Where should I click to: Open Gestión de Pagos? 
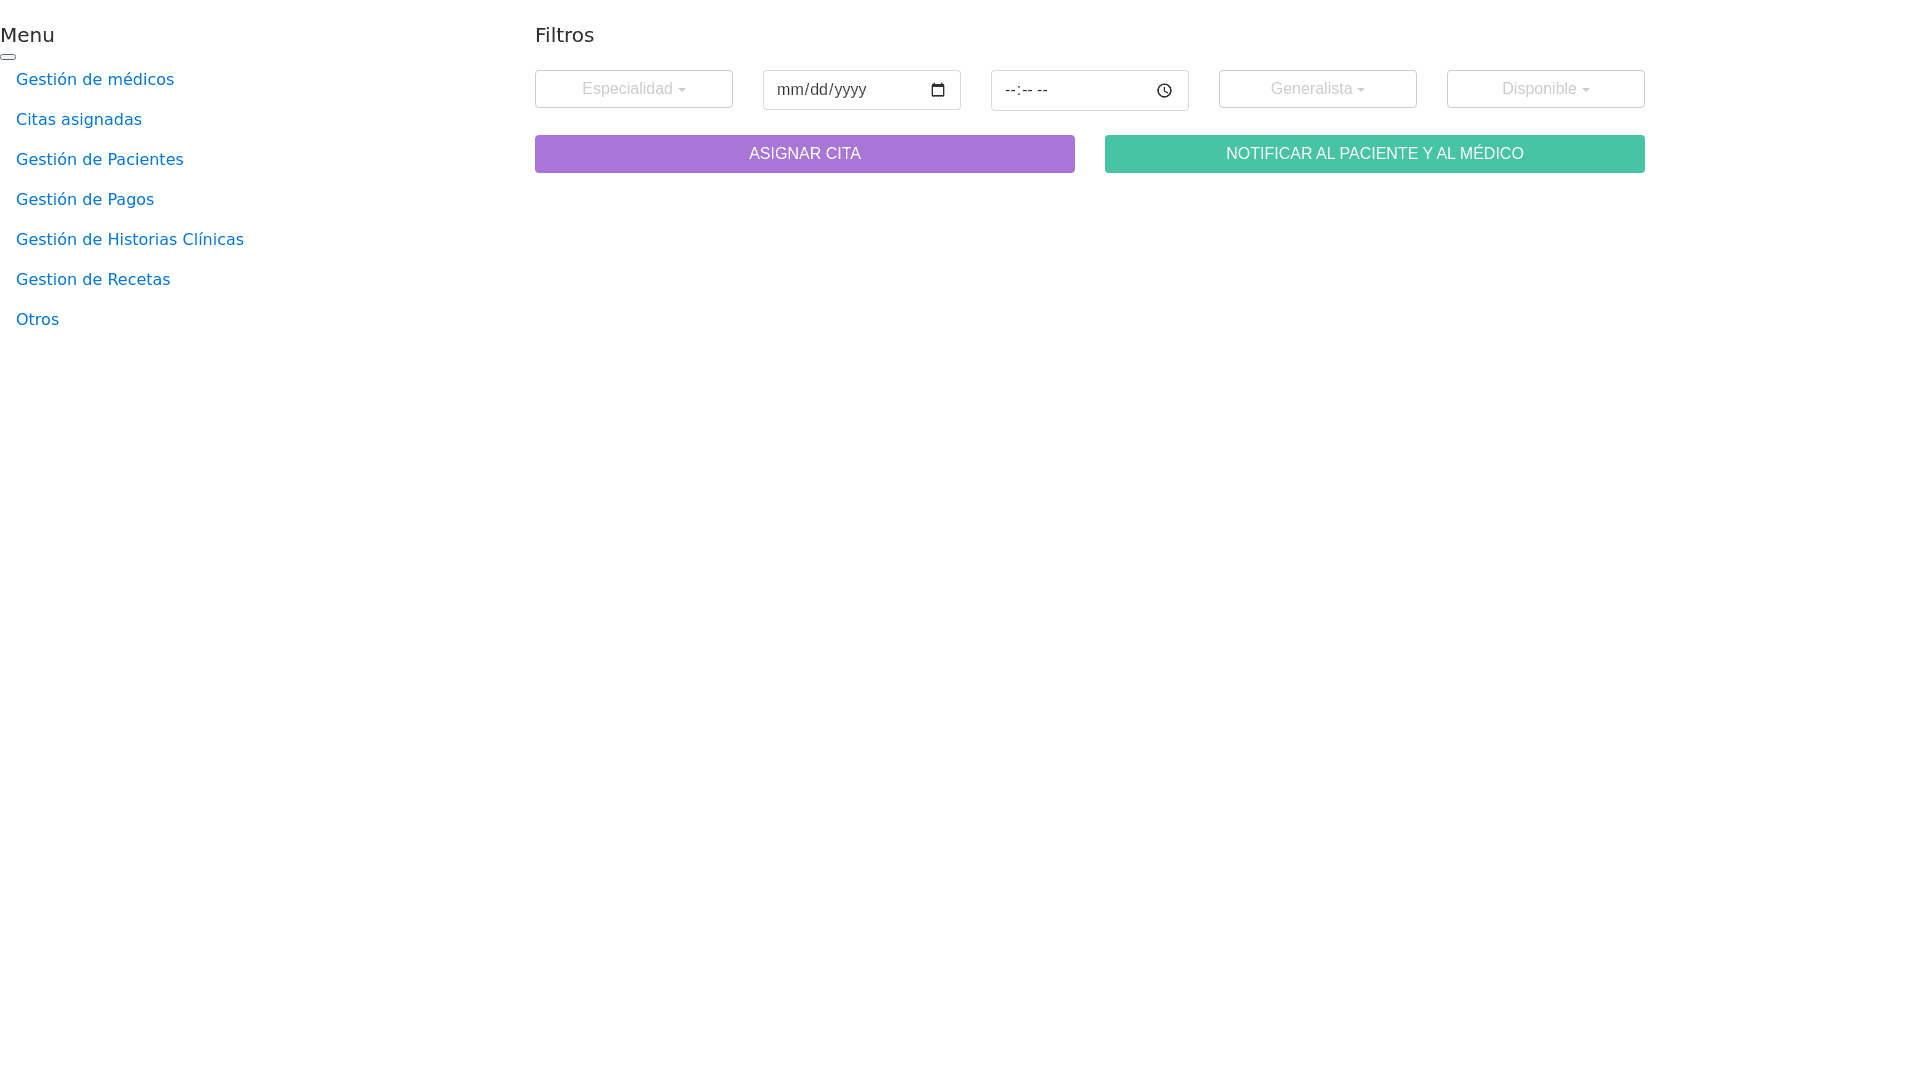[85, 200]
